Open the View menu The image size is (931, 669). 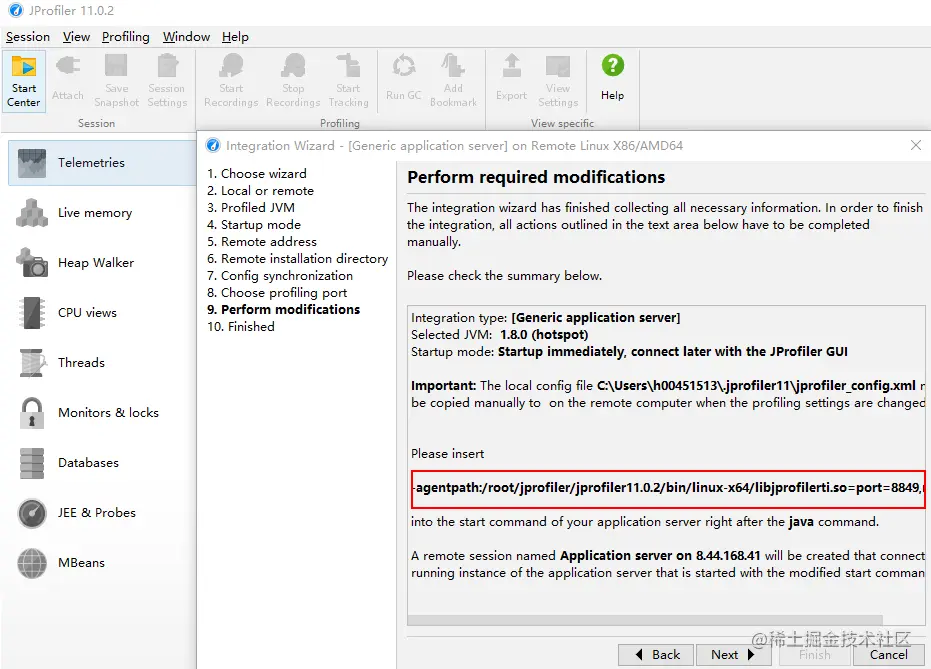pyautogui.click(x=77, y=37)
